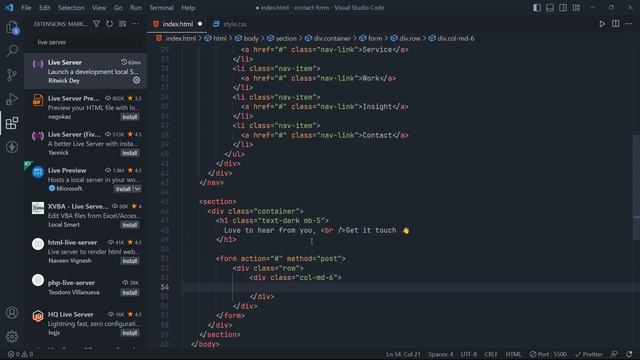Select div.row in the breadcrumb

tap(405, 38)
